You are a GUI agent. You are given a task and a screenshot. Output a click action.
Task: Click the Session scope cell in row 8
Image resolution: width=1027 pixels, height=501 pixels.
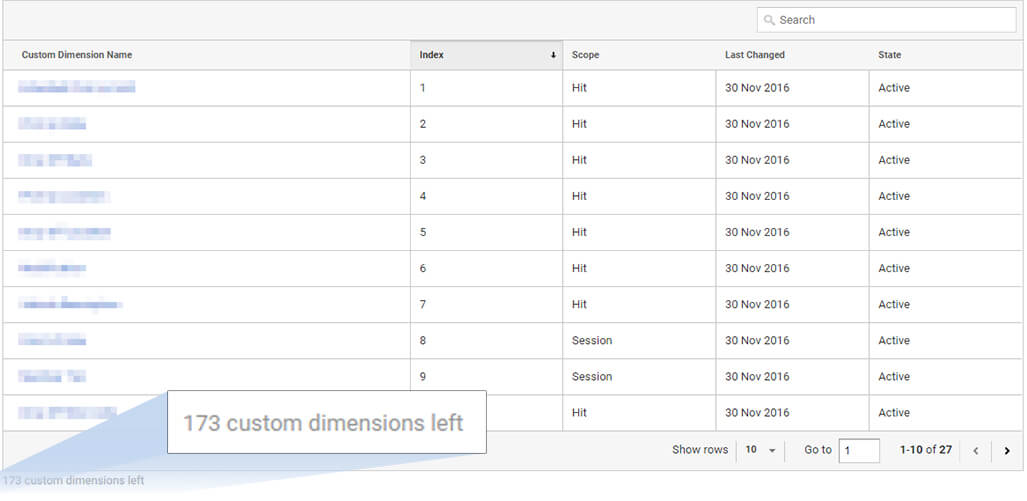(x=592, y=341)
